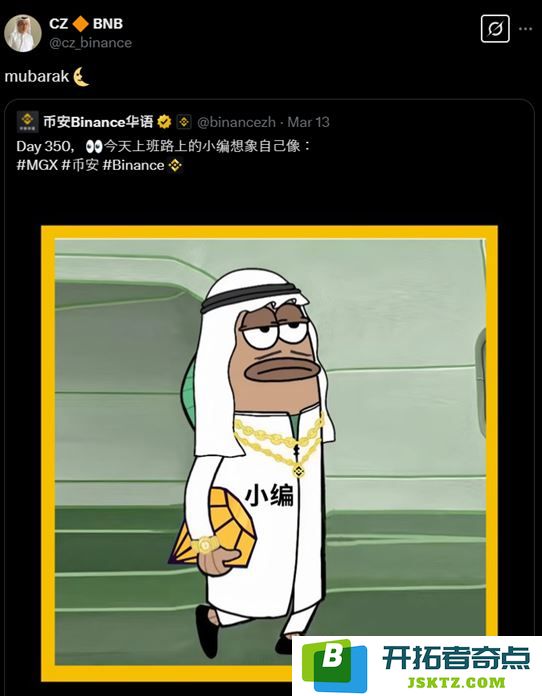Click the Mar 13 timestamp
542x696 pixels.
pos(309,122)
